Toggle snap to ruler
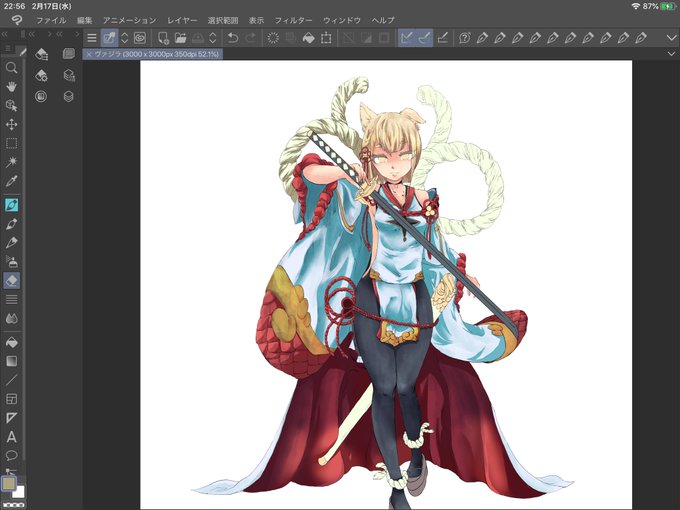The image size is (680, 510). point(406,38)
